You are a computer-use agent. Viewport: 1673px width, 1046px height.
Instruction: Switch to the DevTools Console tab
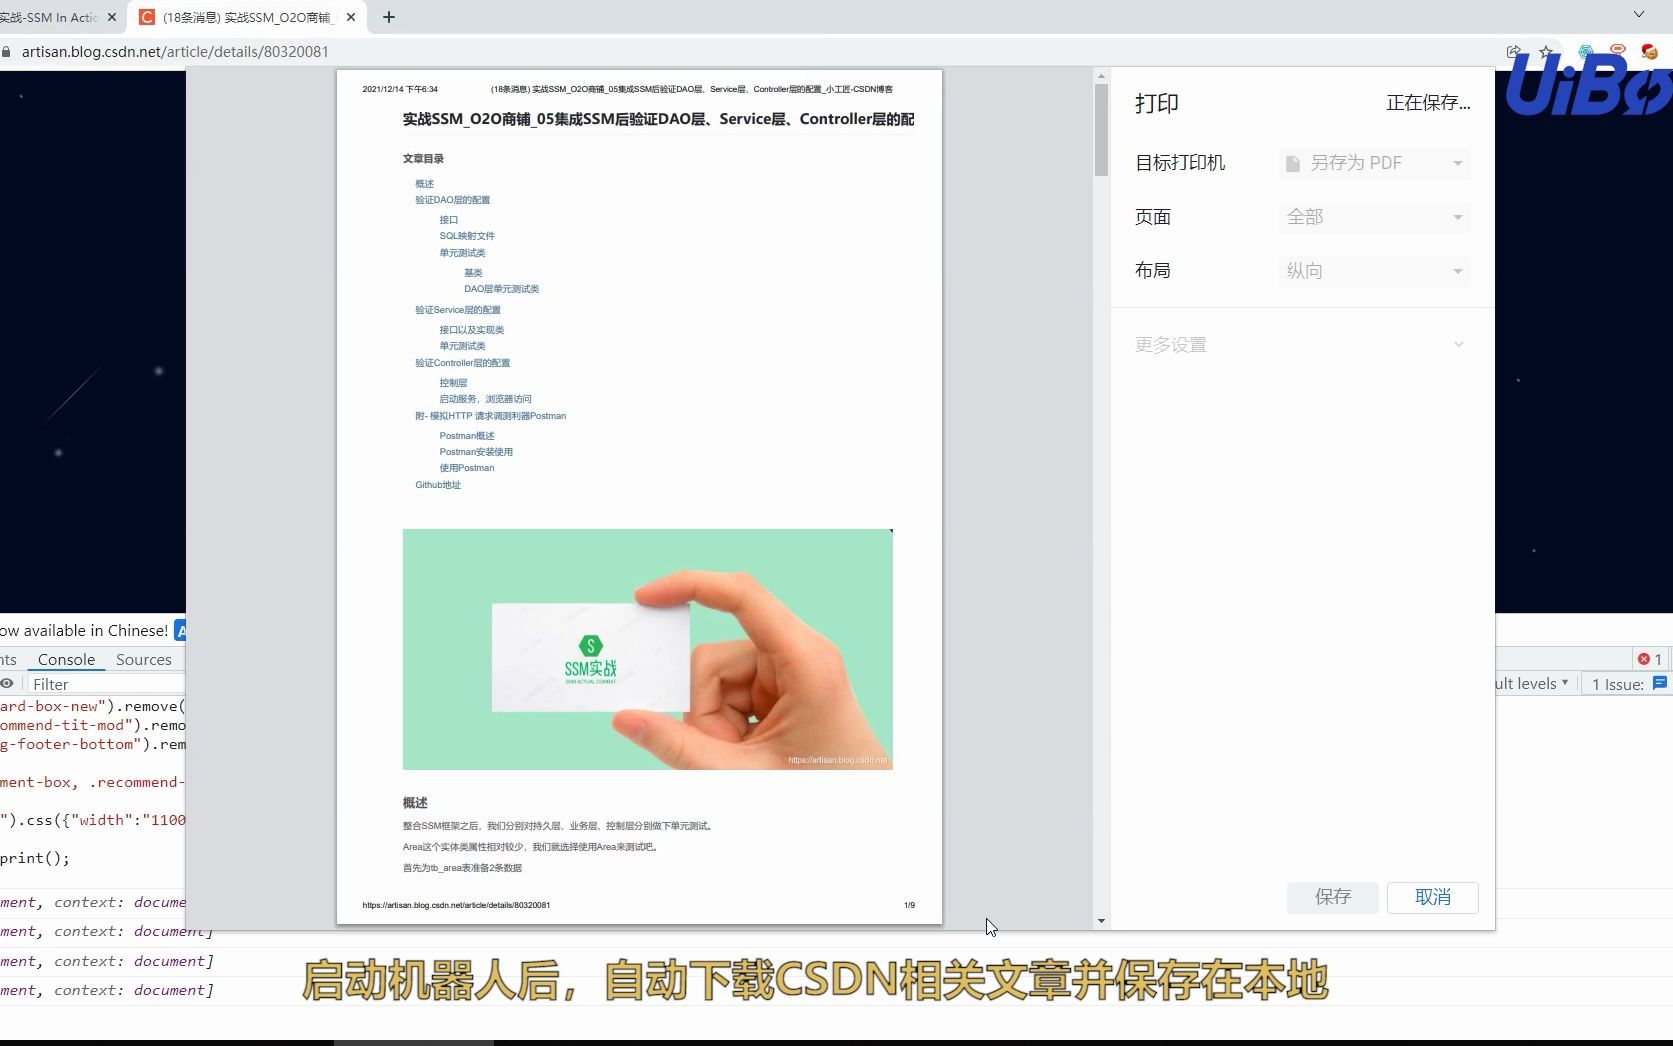point(66,660)
